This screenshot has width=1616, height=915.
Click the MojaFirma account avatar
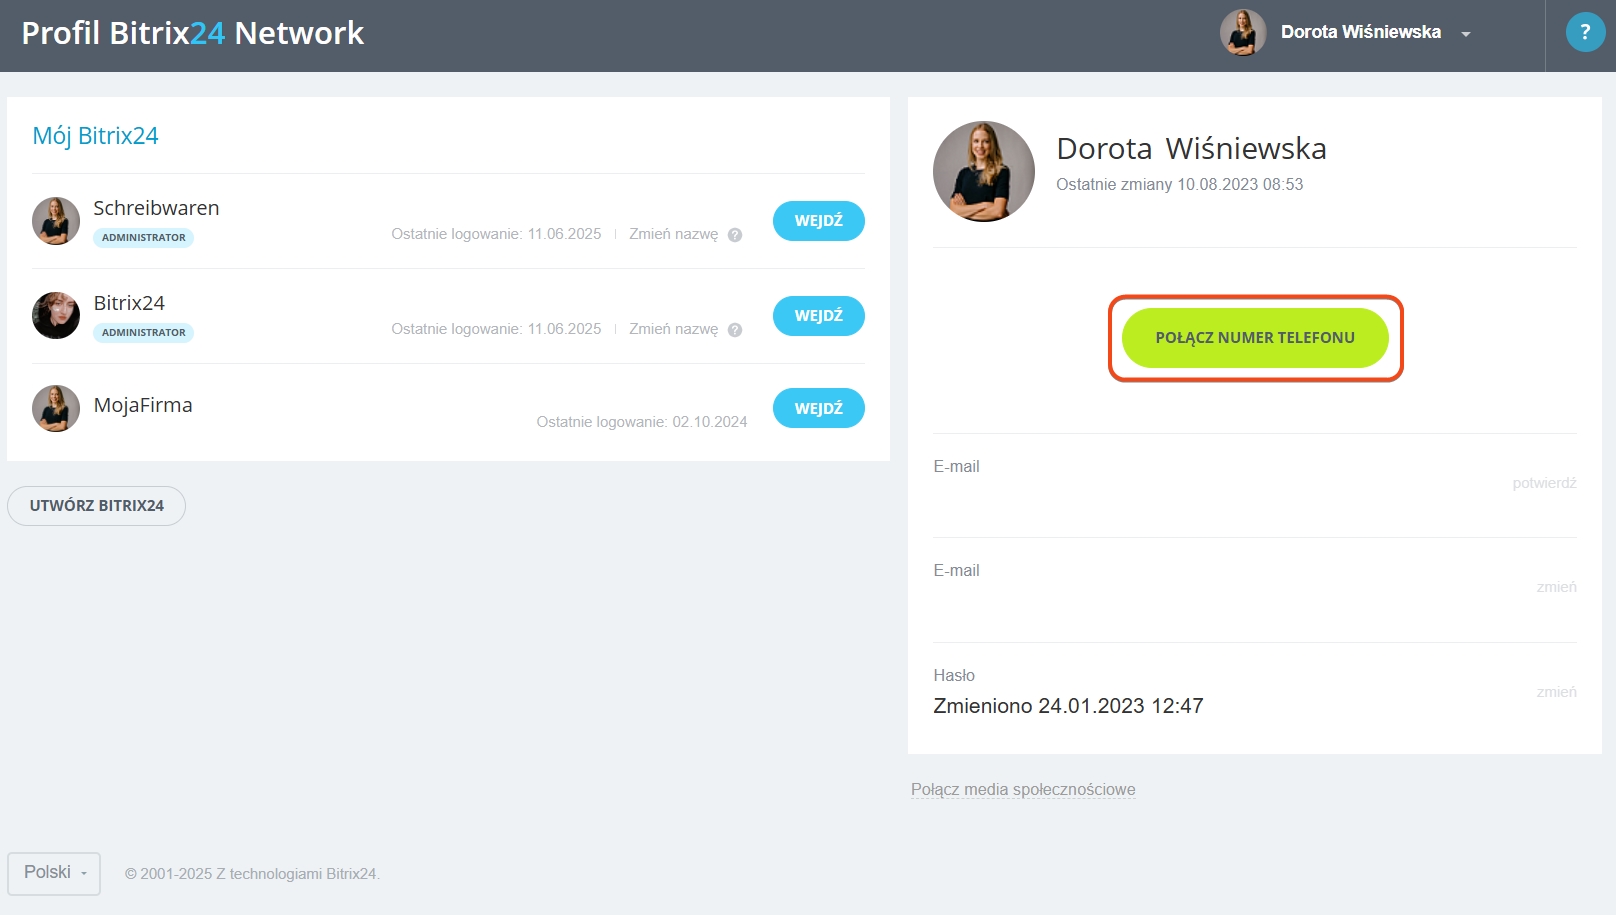56,408
